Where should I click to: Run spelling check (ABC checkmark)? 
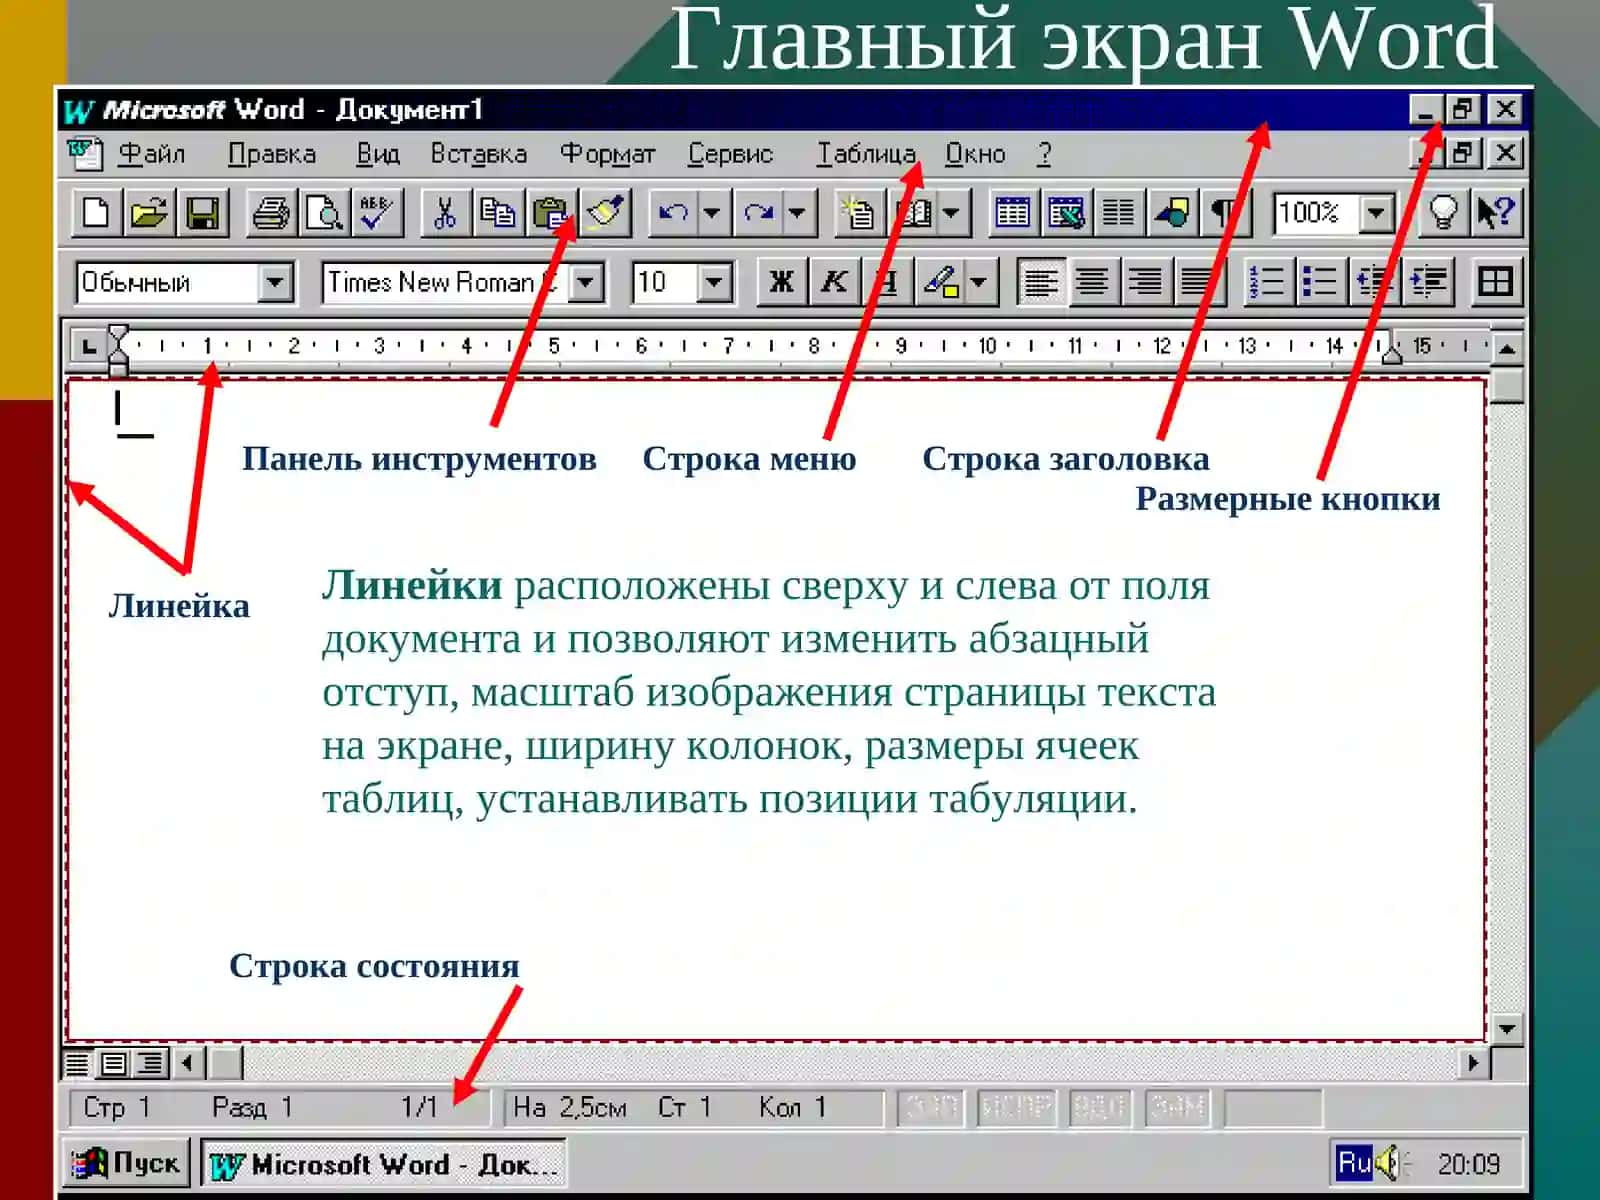click(377, 213)
